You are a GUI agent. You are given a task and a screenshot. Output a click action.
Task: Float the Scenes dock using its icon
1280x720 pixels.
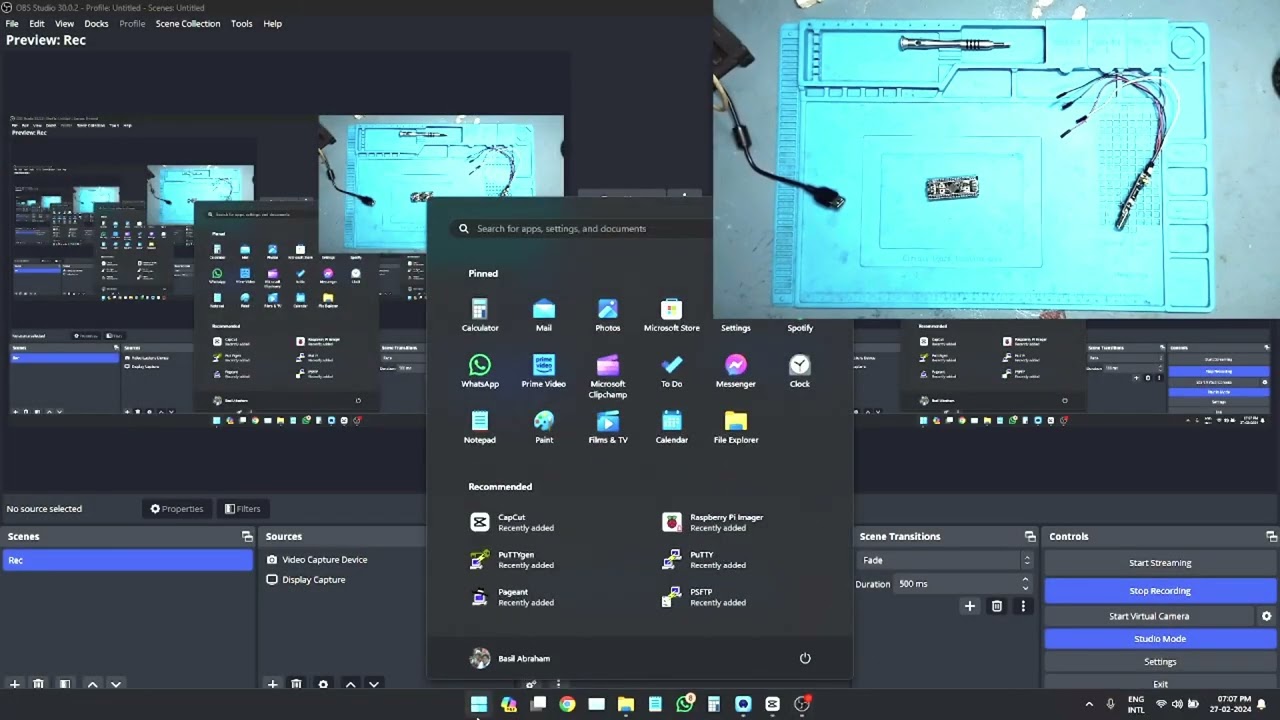247,537
